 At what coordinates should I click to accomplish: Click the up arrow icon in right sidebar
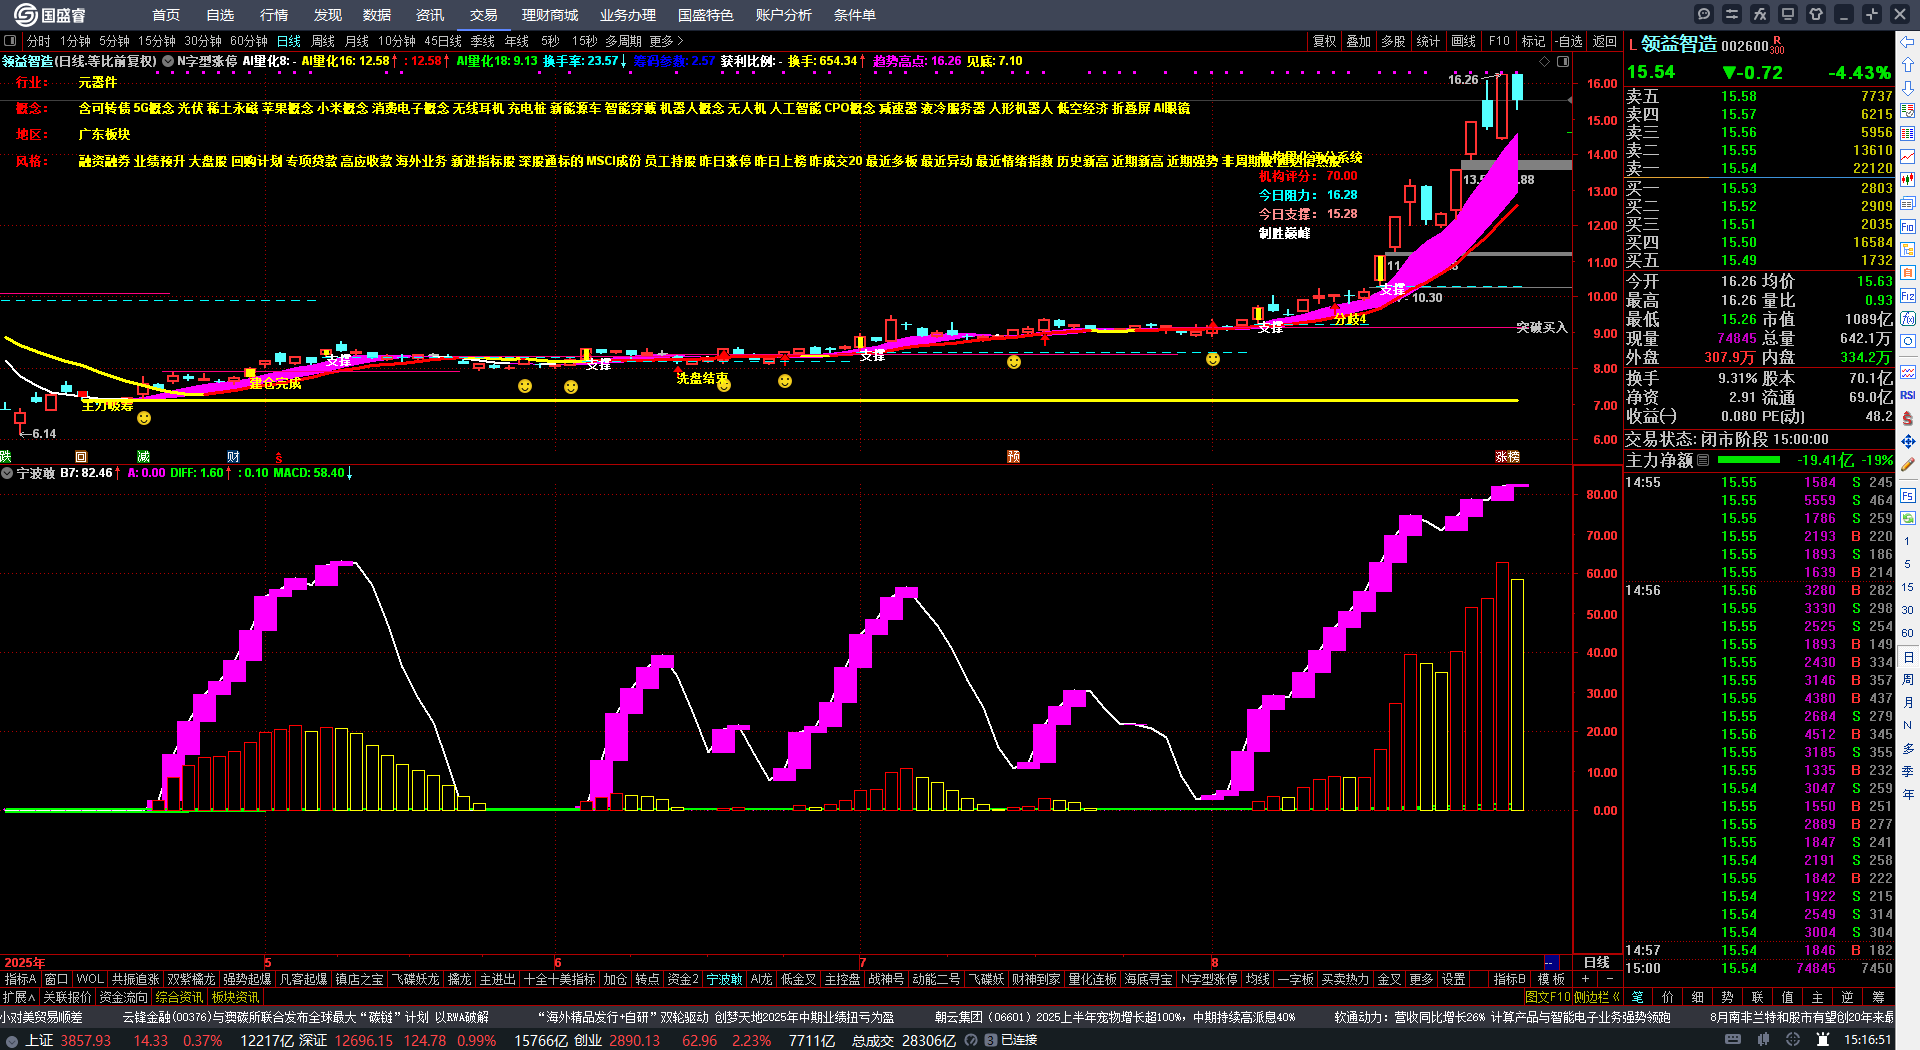pos(1908,64)
